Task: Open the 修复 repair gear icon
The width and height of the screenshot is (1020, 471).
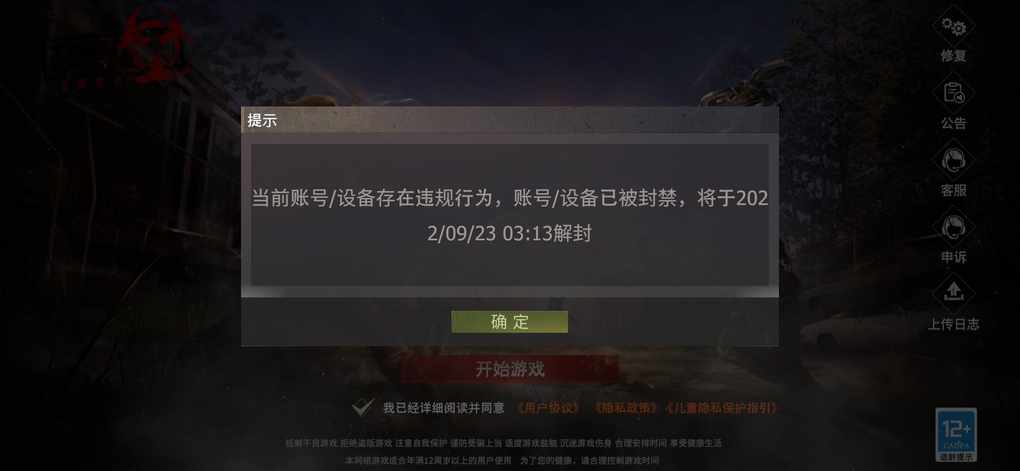Action: 954,27
